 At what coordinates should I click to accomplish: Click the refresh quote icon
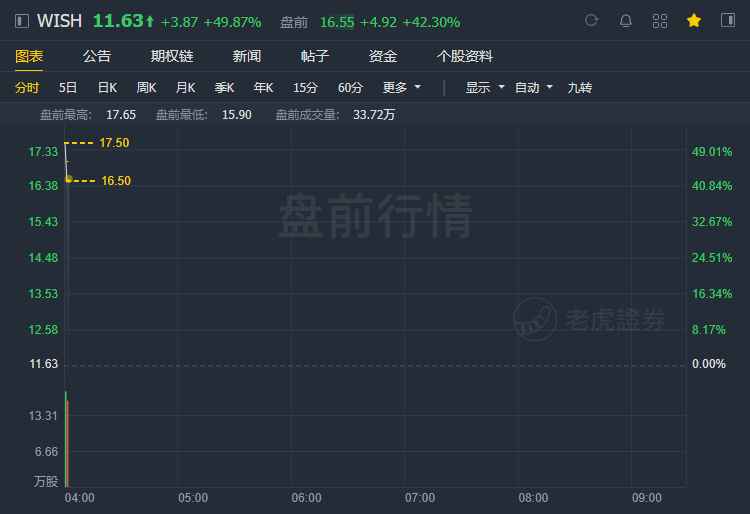pos(592,21)
